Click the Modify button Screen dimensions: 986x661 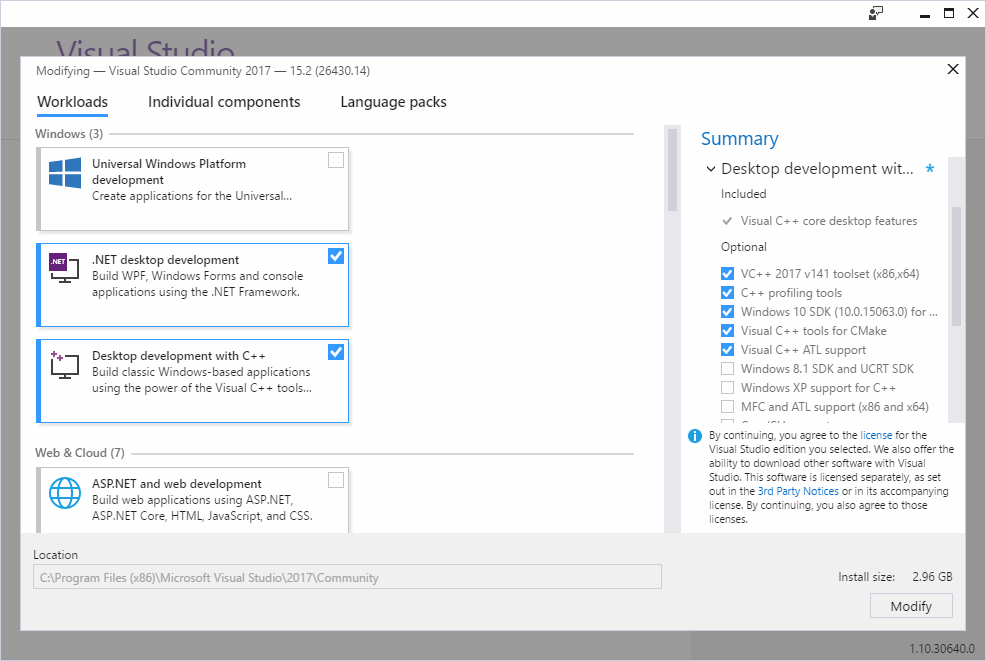click(911, 606)
